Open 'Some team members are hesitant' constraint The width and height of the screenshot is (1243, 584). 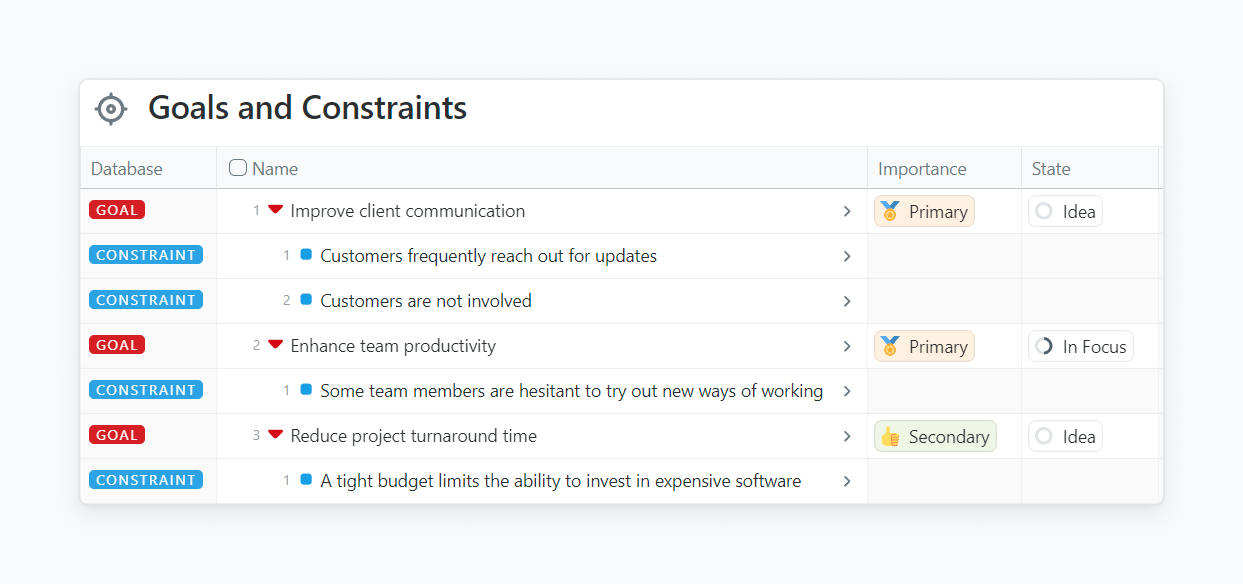[x=571, y=391]
